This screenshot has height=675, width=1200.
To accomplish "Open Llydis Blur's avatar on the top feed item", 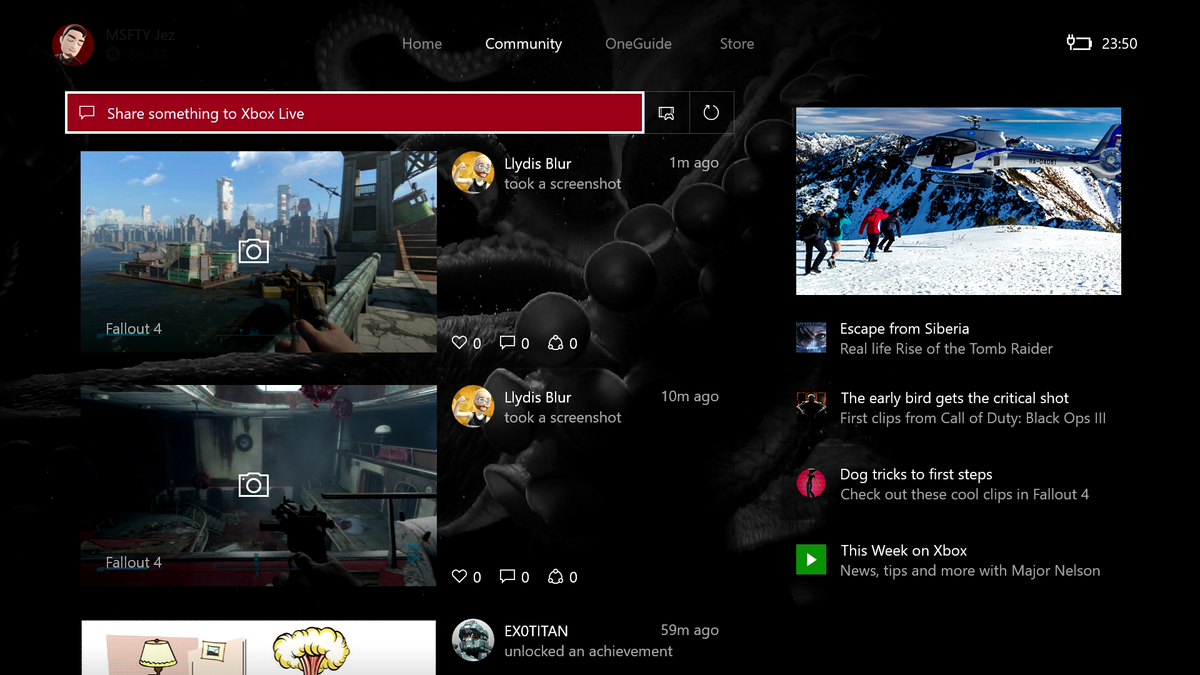I will (471, 173).
